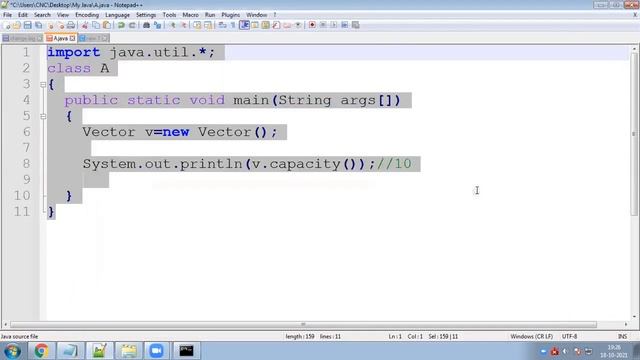
Task: Switch to the new 1 tab
Action: pos(93,38)
